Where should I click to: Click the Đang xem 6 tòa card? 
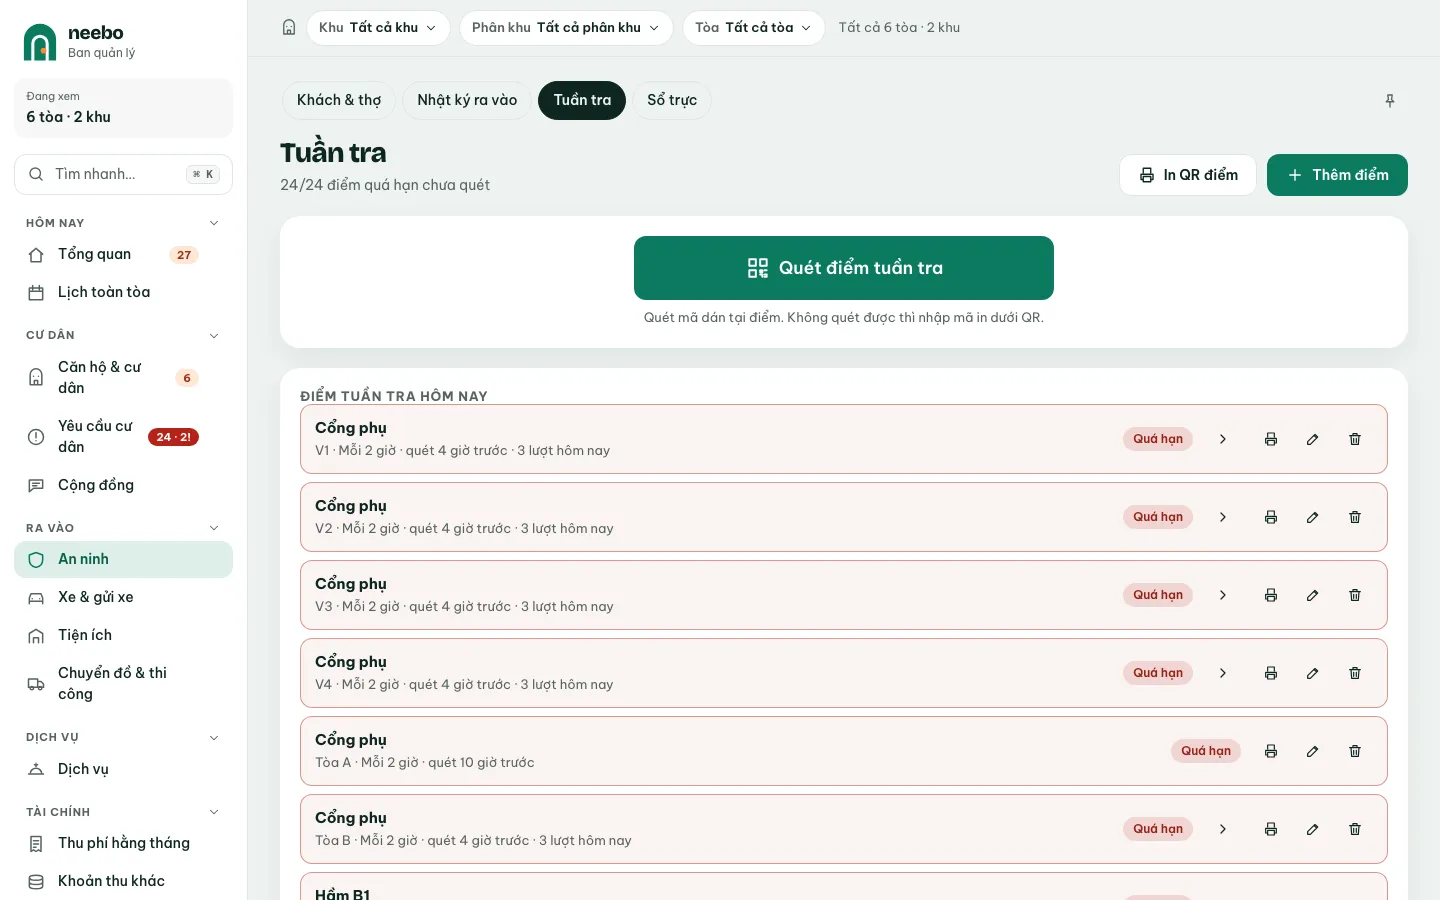(123, 108)
